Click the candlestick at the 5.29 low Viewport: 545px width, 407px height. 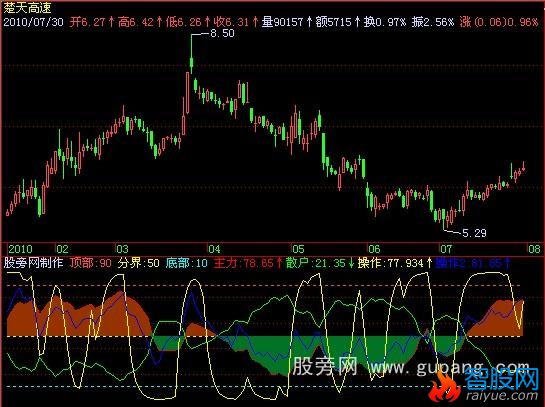(x=443, y=219)
